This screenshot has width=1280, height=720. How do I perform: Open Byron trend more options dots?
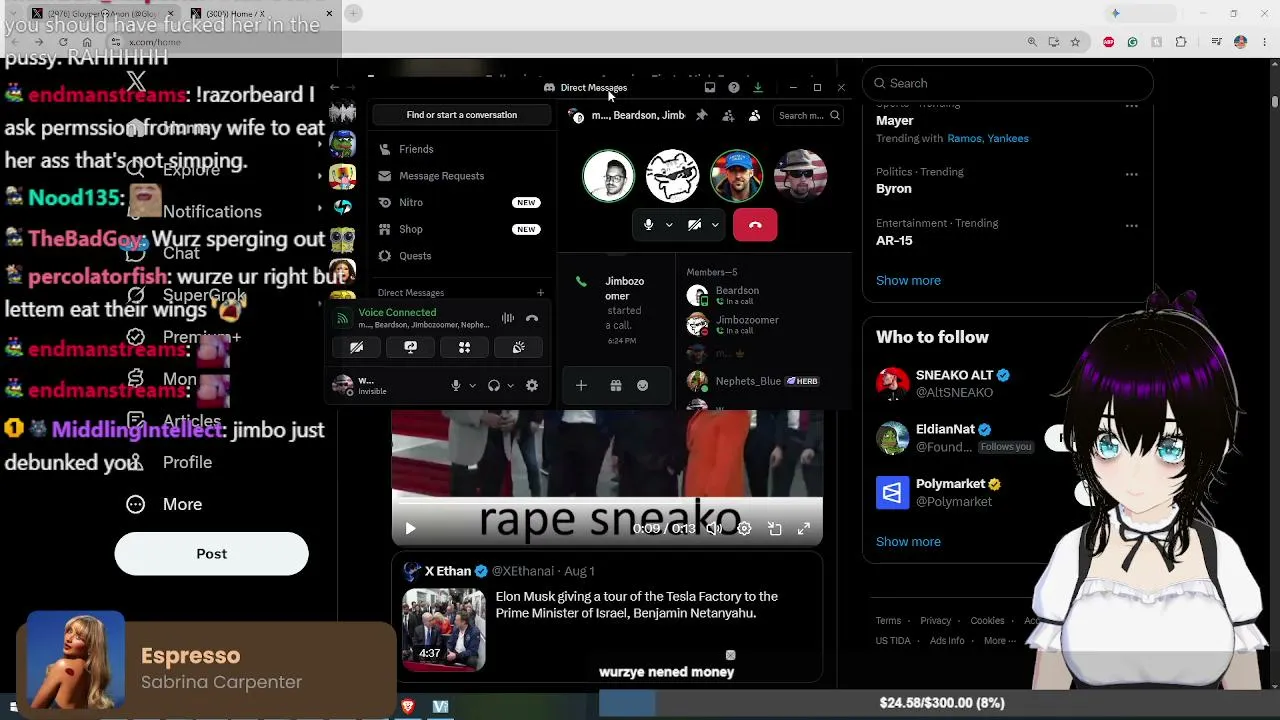(1132, 174)
